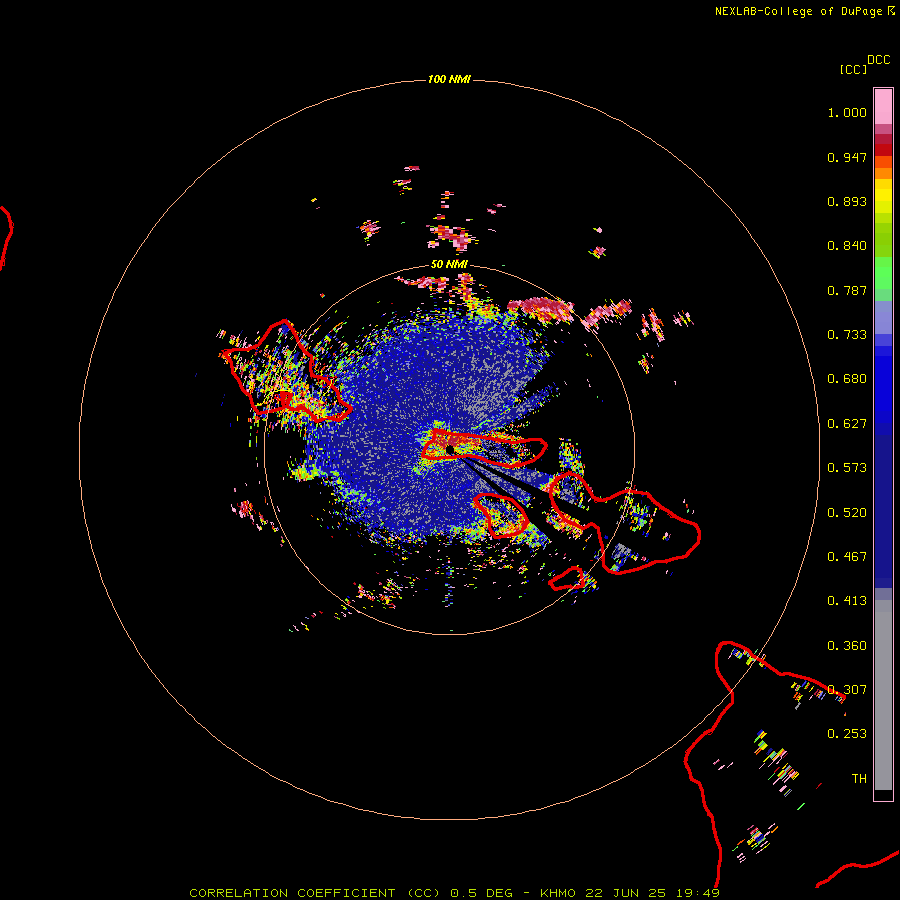Click the 0.840 legend value
900x900 pixels.
click(847, 246)
